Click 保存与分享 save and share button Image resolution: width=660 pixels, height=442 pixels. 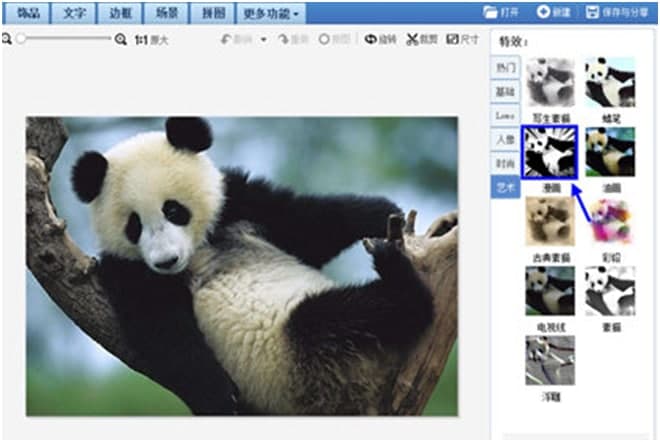click(x=592, y=12)
